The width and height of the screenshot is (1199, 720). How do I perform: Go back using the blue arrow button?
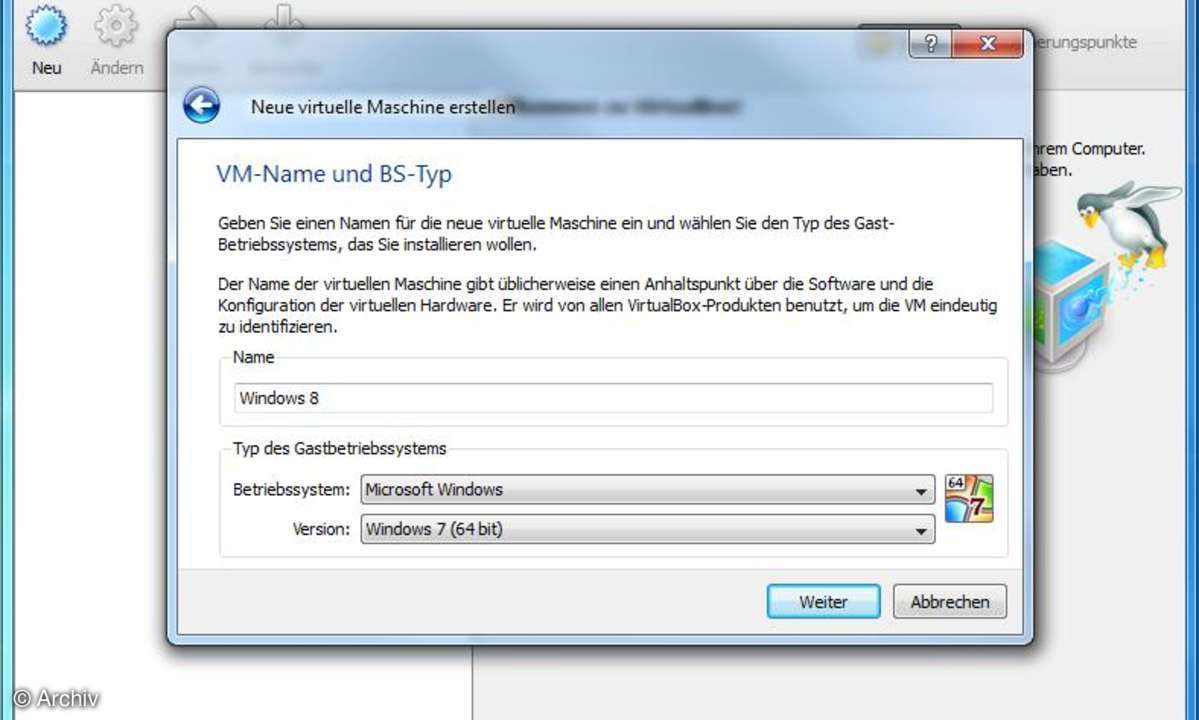point(202,105)
